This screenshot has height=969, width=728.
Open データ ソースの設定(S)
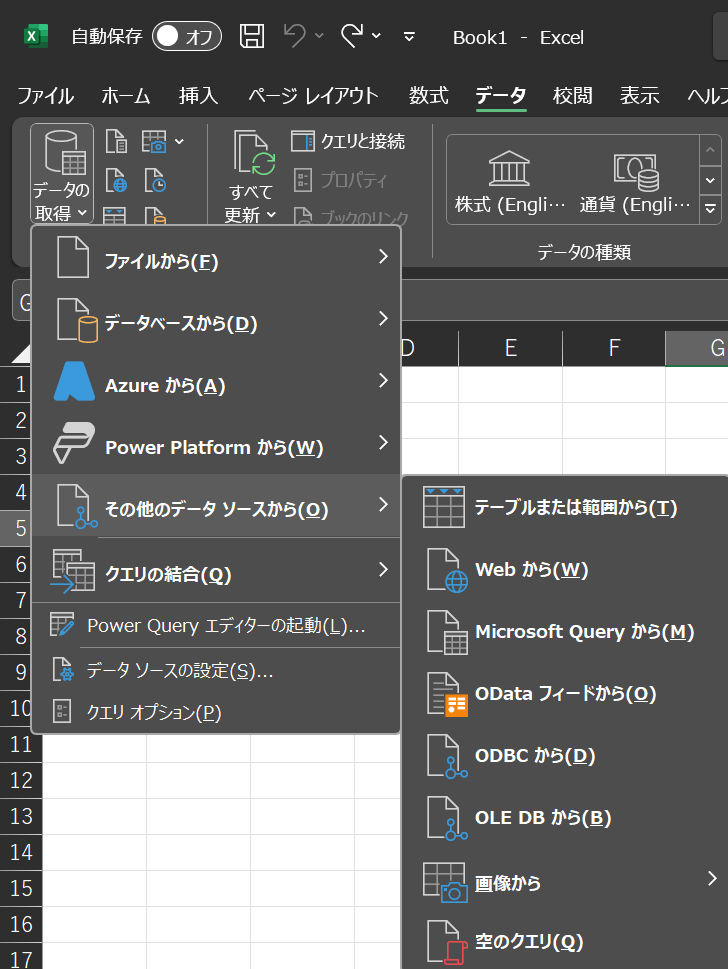[216, 670]
